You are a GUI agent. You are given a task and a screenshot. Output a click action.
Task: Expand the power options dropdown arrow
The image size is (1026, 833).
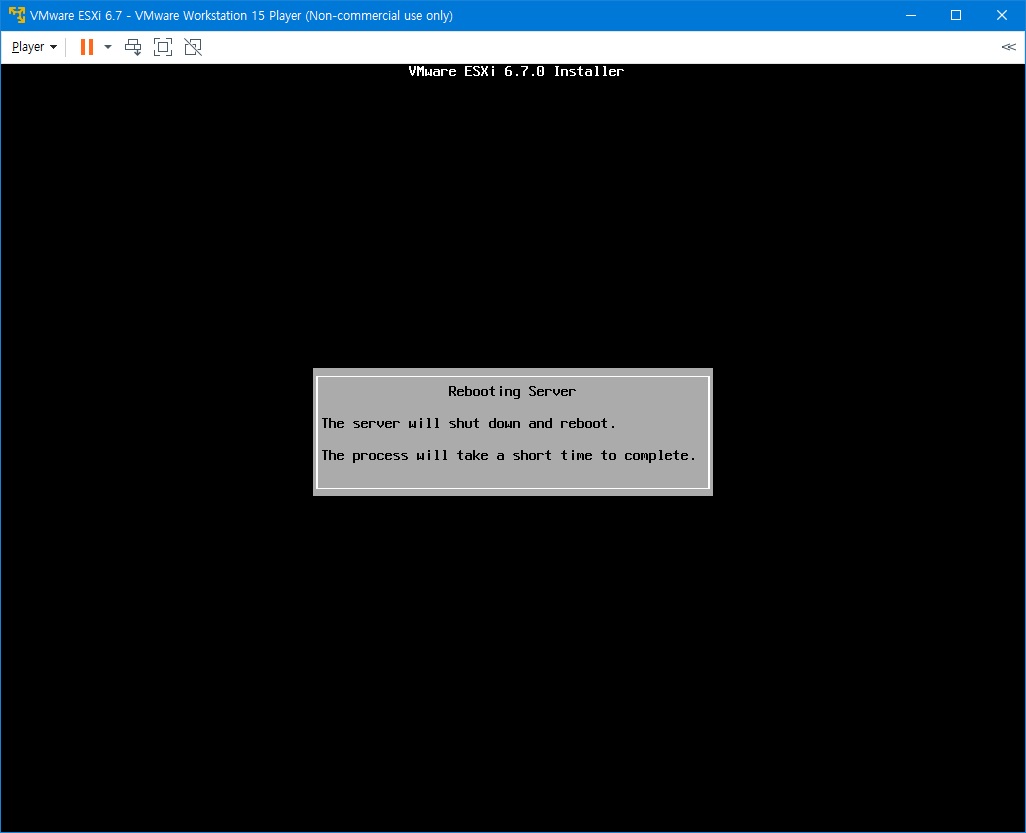[x=108, y=47]
